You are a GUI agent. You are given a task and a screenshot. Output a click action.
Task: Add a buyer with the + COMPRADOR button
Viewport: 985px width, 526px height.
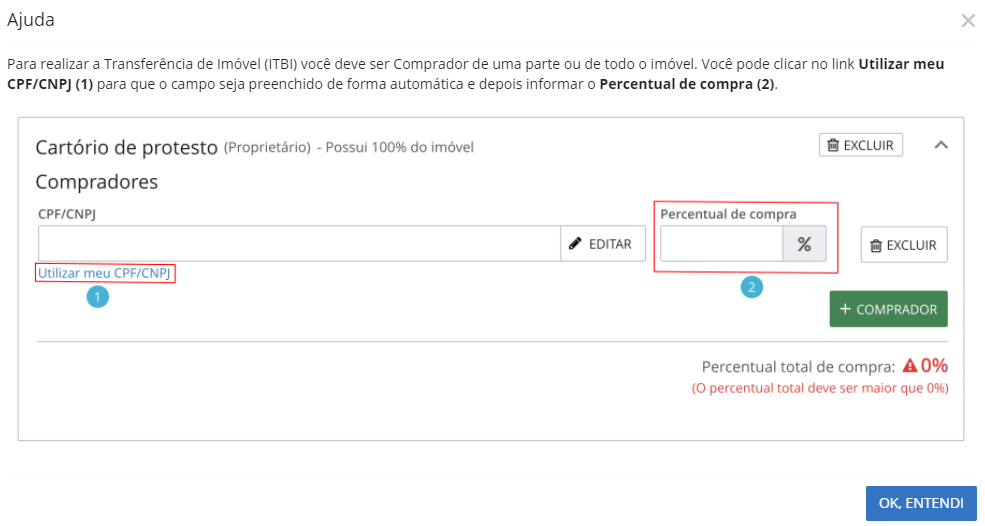888,309
